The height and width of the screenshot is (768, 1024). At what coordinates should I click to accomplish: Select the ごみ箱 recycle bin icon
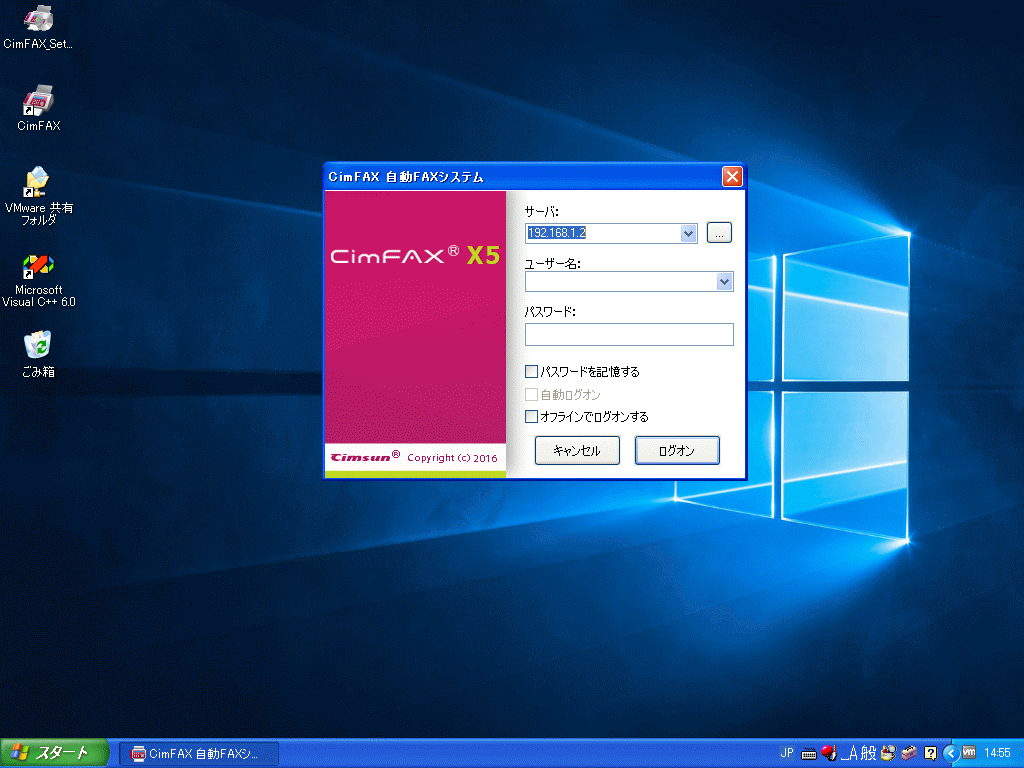point(38,355)
